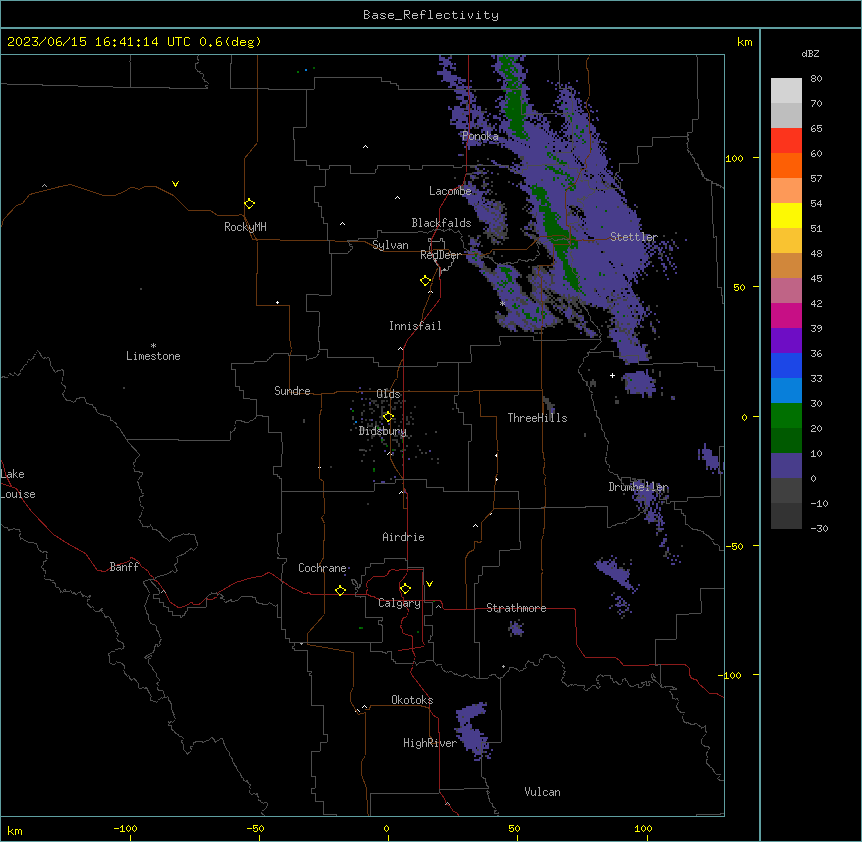Select the RockyMH label
Viewport: 862px width, 842px height.
tap(245, 227)
